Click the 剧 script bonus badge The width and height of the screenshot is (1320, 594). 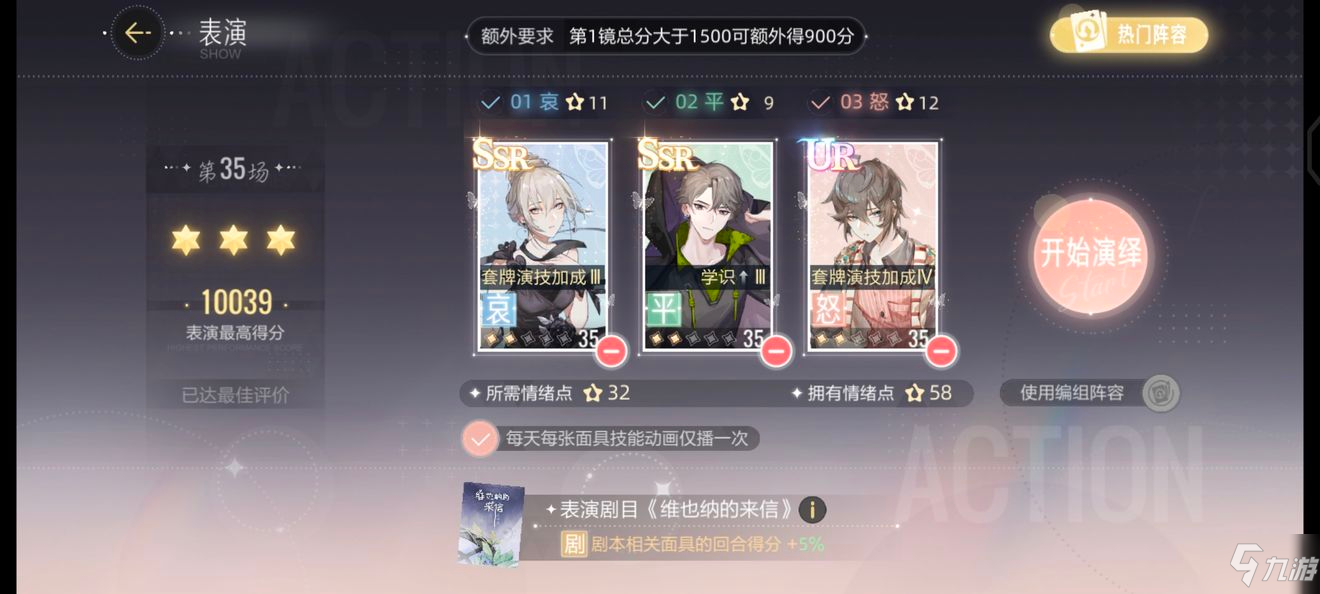point(573,545)
